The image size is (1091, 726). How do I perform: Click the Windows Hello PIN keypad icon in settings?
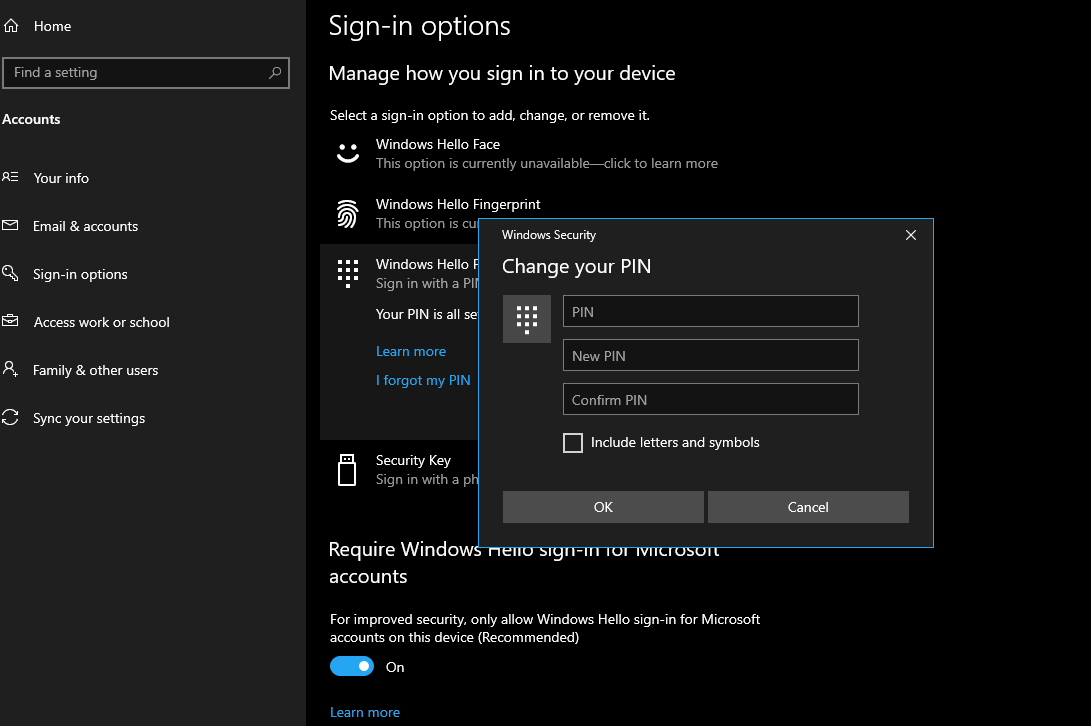coord(348,274)
